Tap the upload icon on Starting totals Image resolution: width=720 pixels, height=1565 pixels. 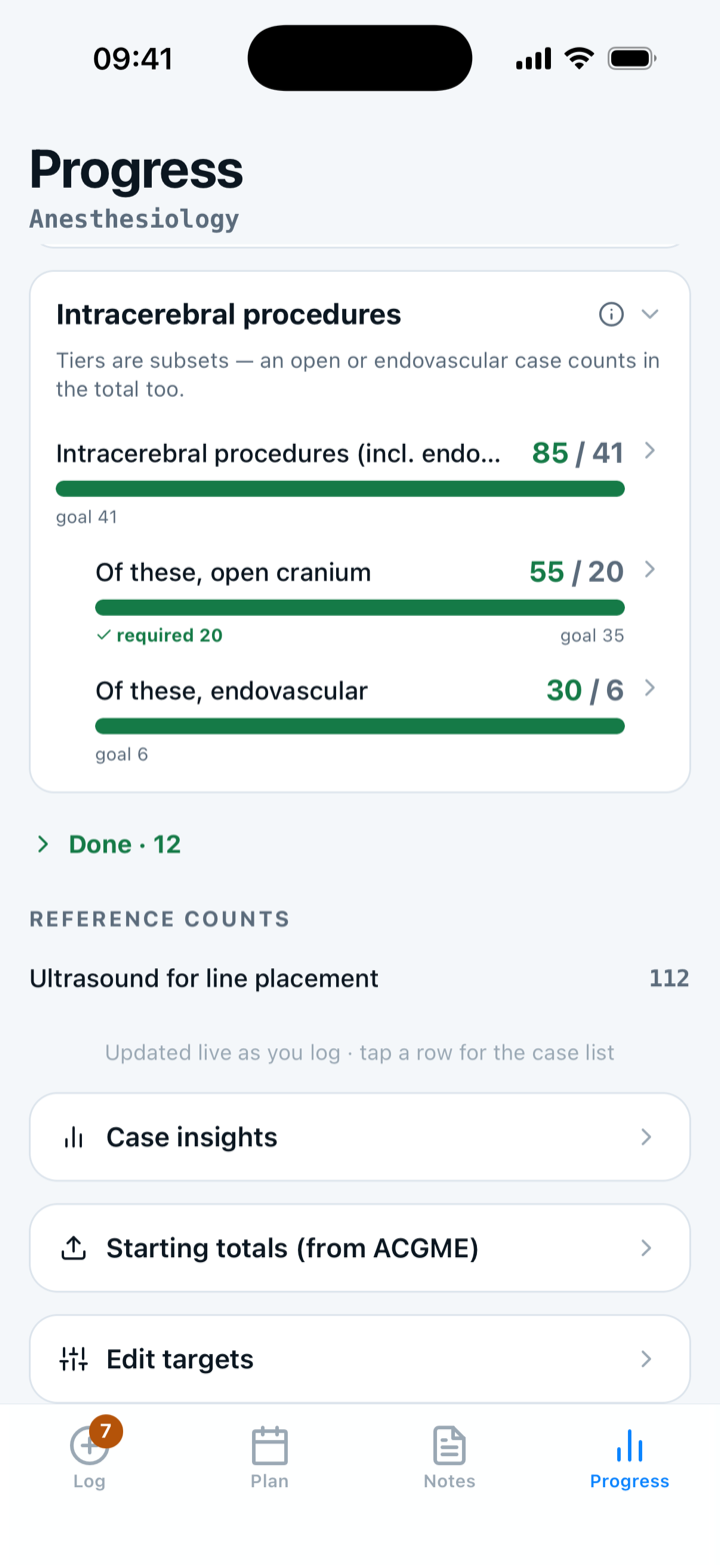tap(73, 1248)
